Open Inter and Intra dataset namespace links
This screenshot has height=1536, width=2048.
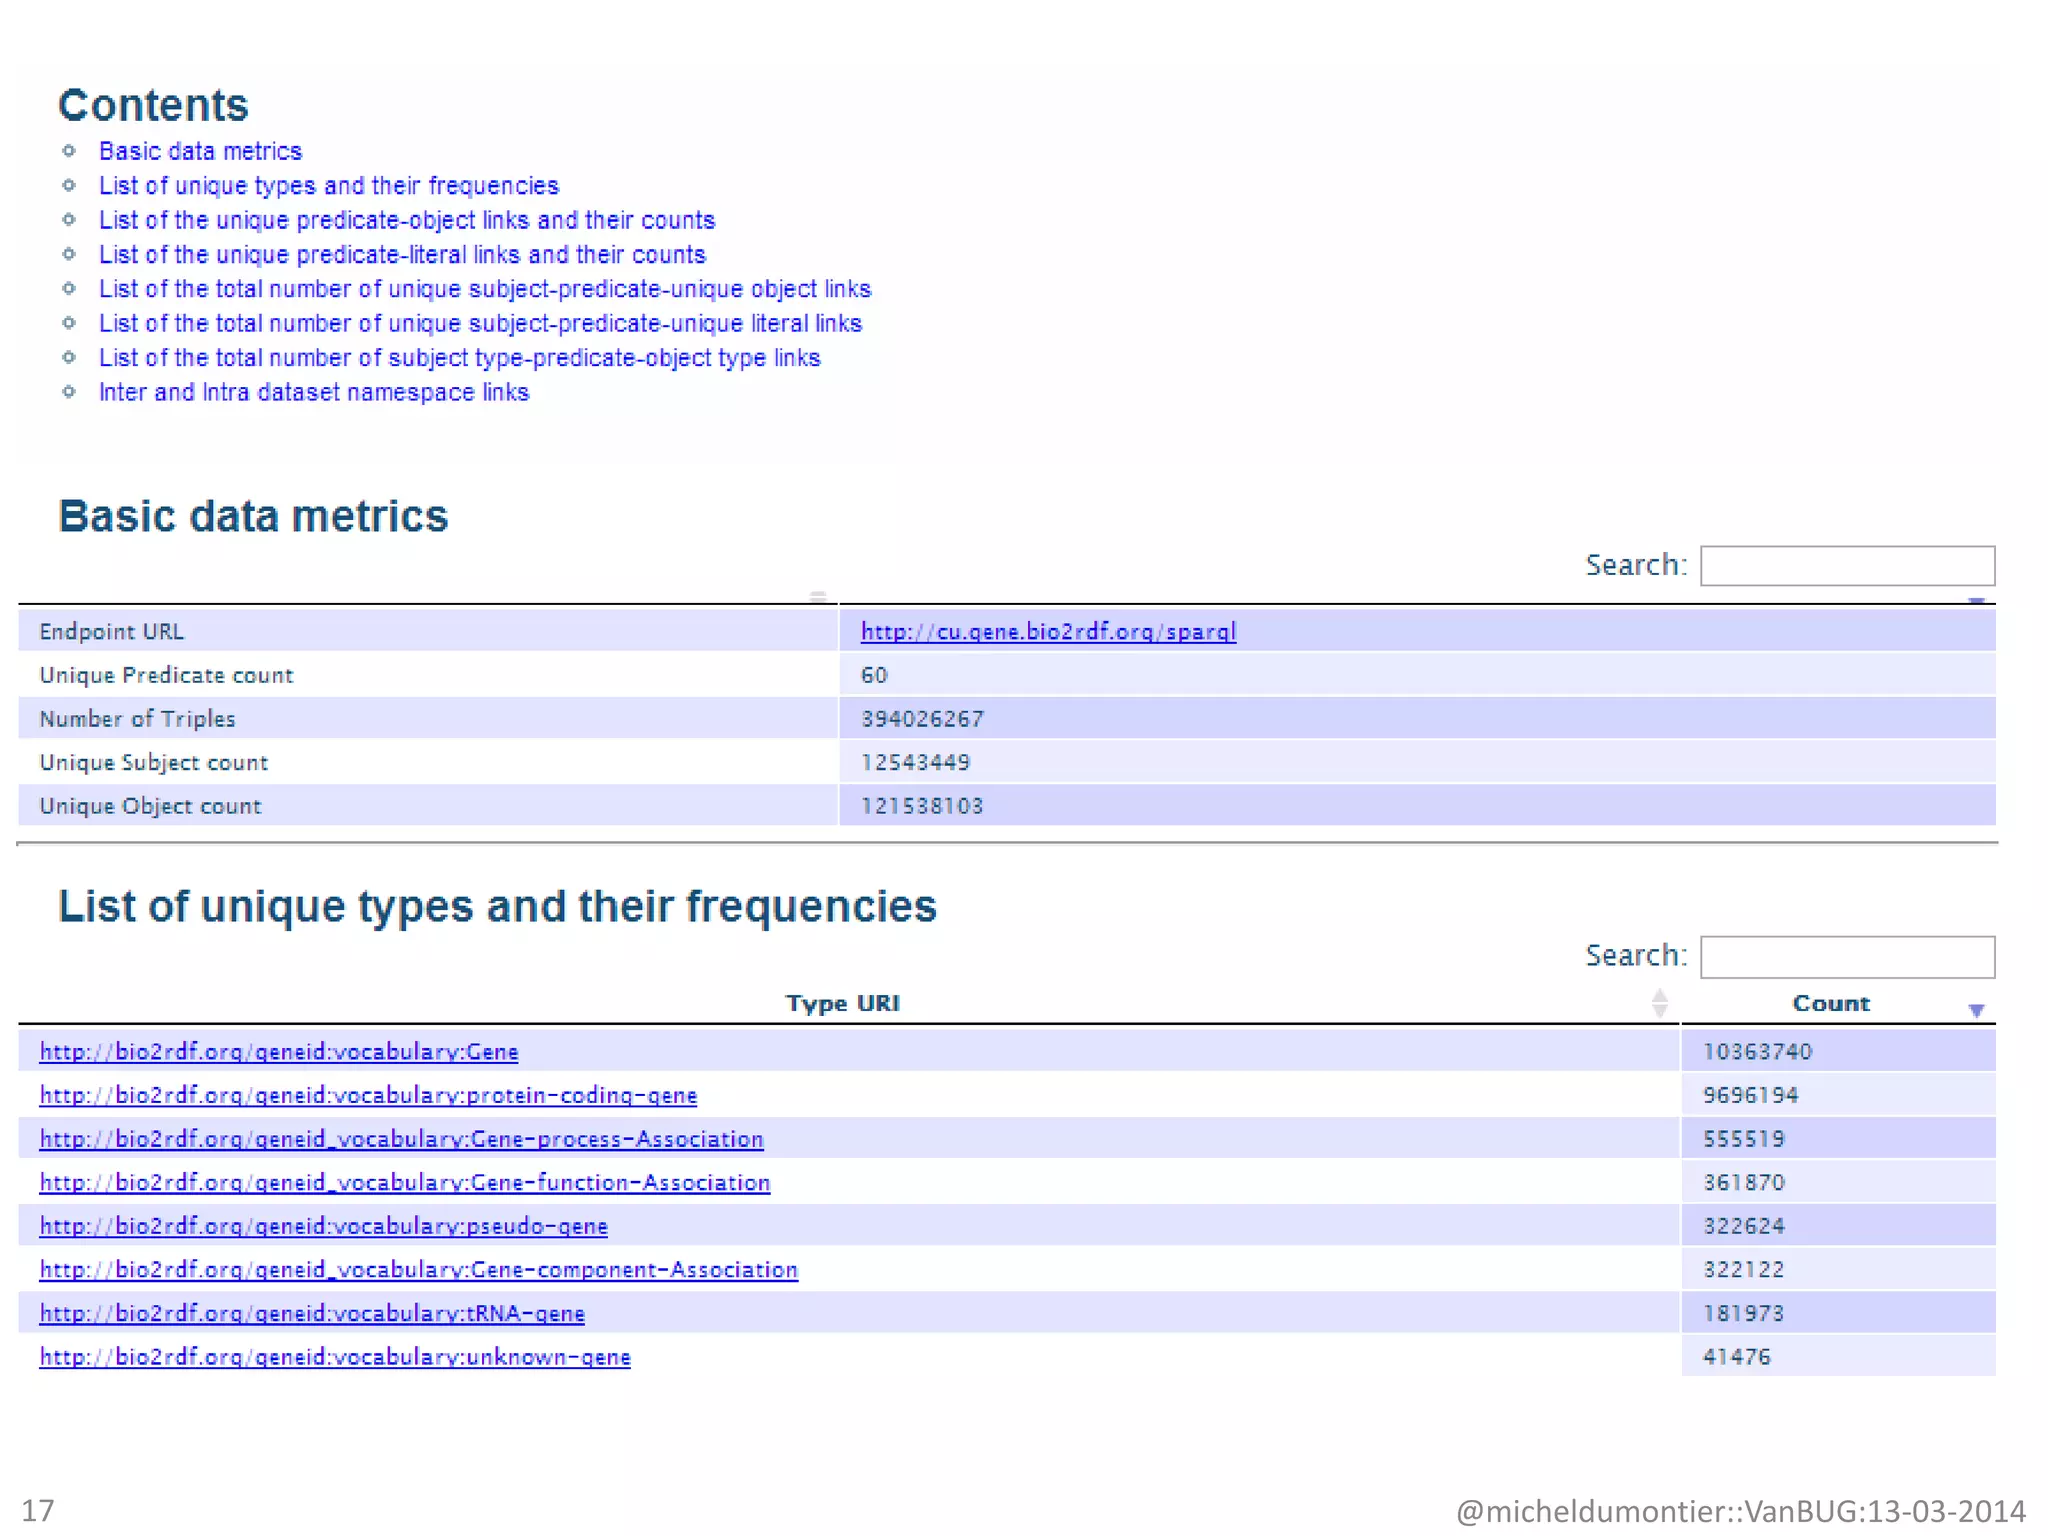click(313, 393)
